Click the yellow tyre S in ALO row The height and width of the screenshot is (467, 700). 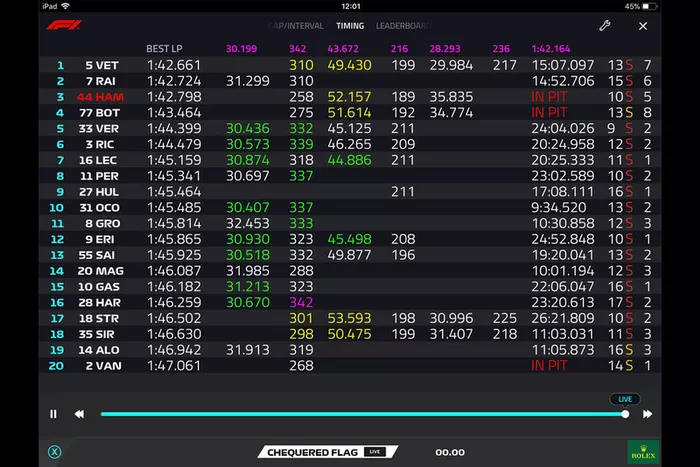(629, 350)
